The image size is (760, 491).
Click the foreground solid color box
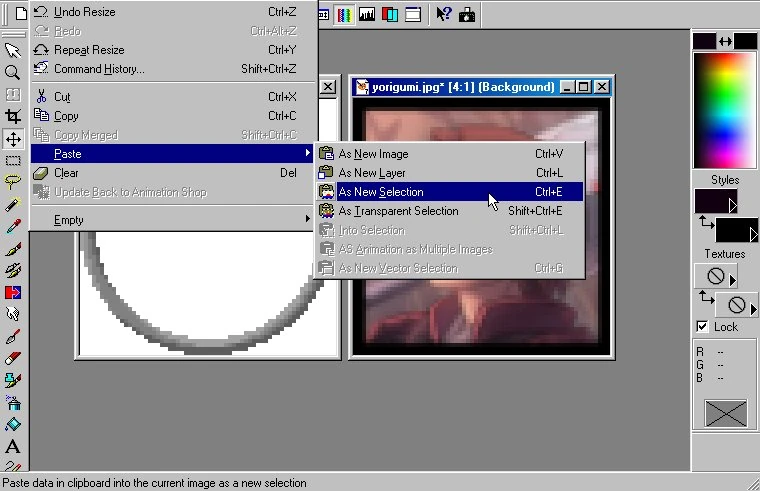[x=704, y=42]
